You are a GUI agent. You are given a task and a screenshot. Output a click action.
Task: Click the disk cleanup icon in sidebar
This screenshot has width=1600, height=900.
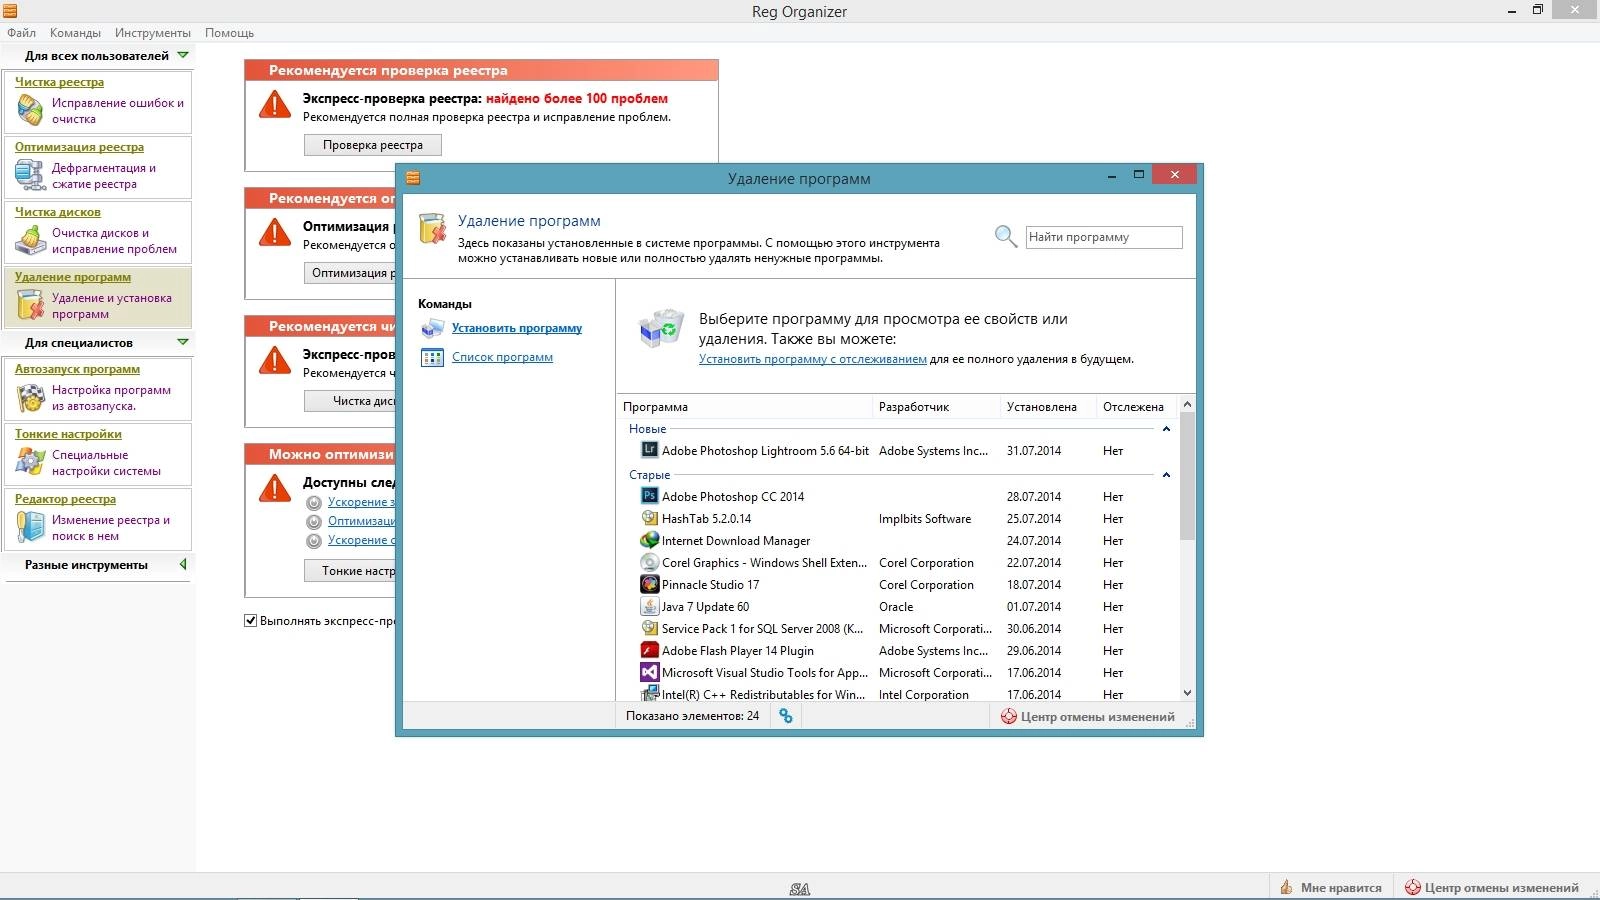click(x=30, y=240)
